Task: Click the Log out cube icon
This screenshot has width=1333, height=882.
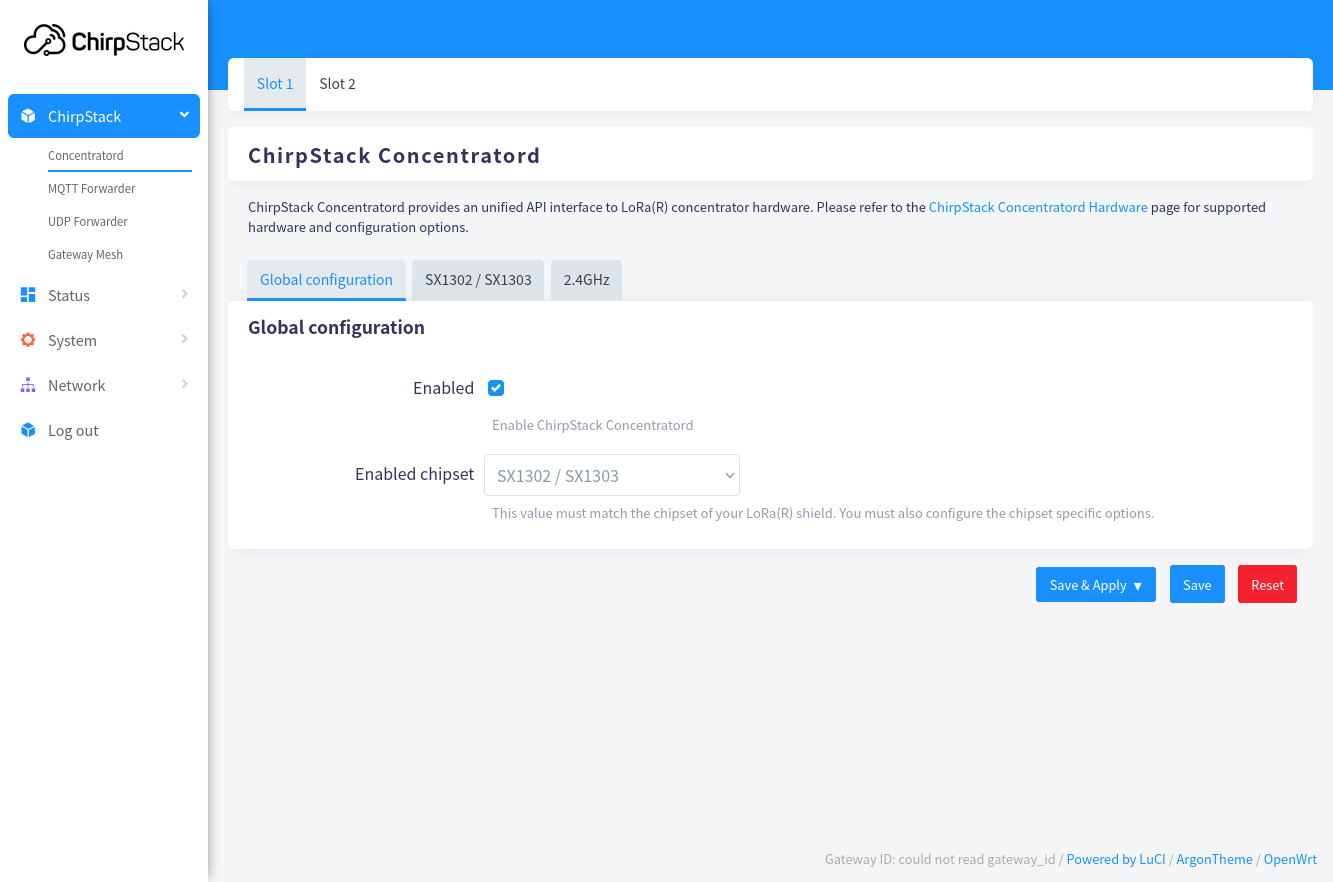Action: (28, 430)
